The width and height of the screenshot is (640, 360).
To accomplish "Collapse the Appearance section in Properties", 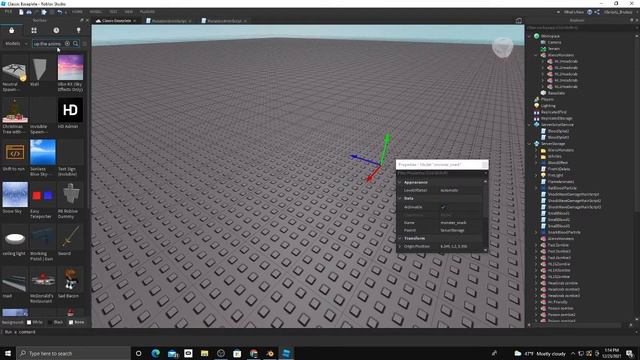I will [400, 182].
